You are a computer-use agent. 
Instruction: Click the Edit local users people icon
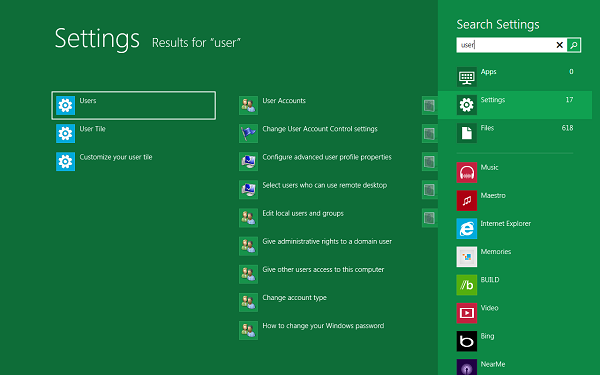pos(248,218)
